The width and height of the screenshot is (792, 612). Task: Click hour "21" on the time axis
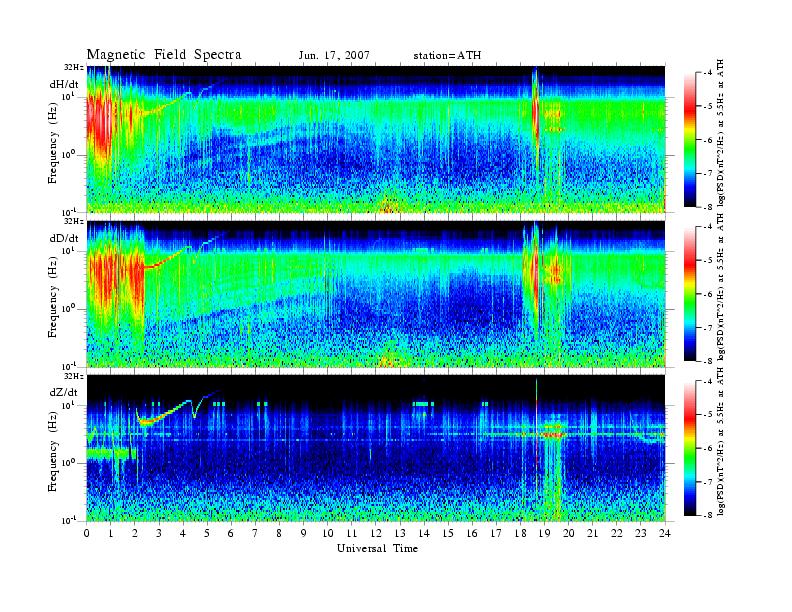point(592,533)
